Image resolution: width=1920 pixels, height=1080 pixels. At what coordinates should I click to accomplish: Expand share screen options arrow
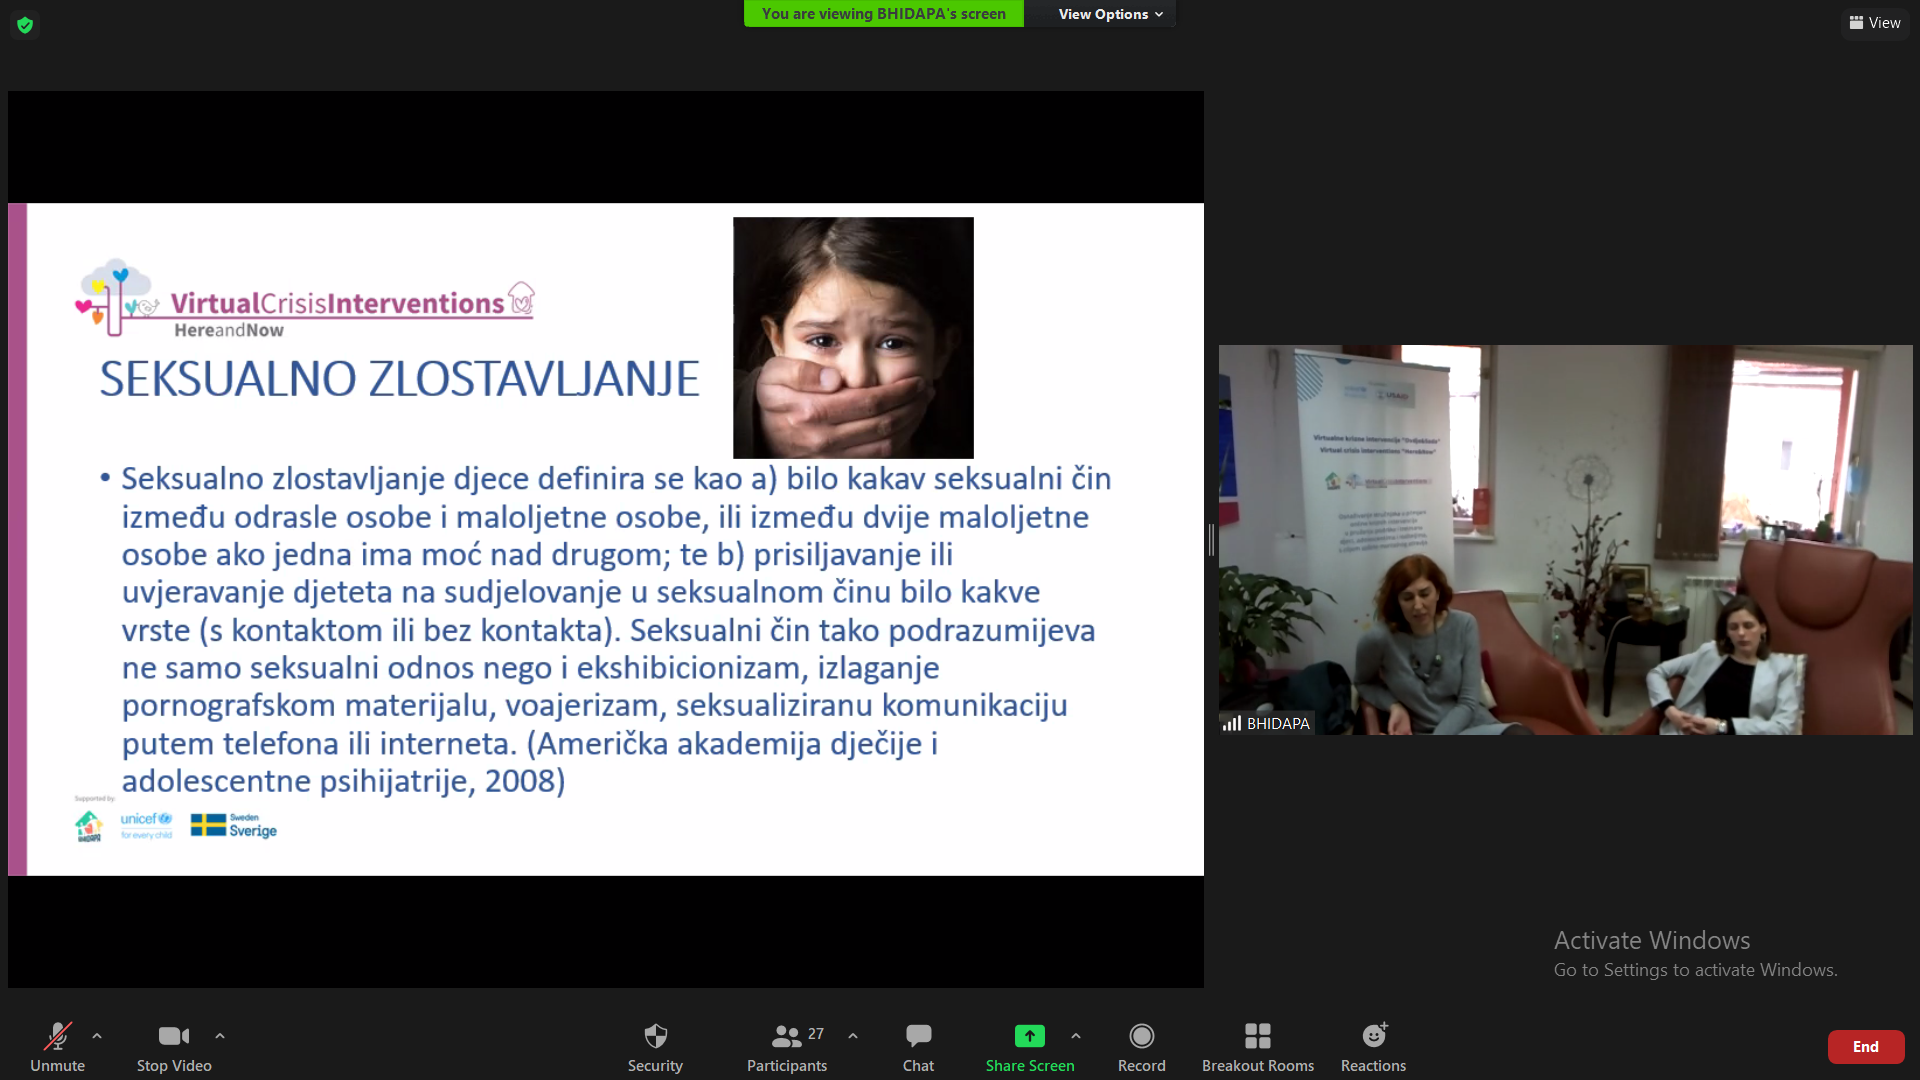tap(1076, 1036)
